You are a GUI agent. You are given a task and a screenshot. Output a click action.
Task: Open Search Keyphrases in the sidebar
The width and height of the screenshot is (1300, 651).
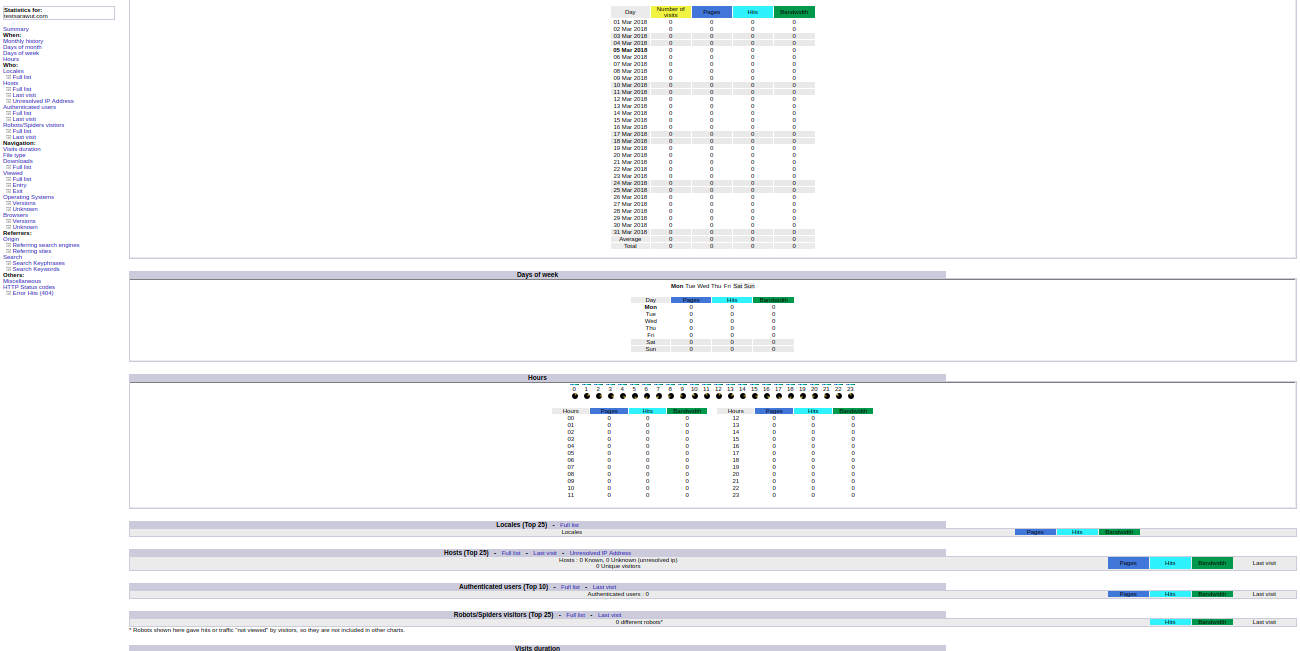pos(39,263)
